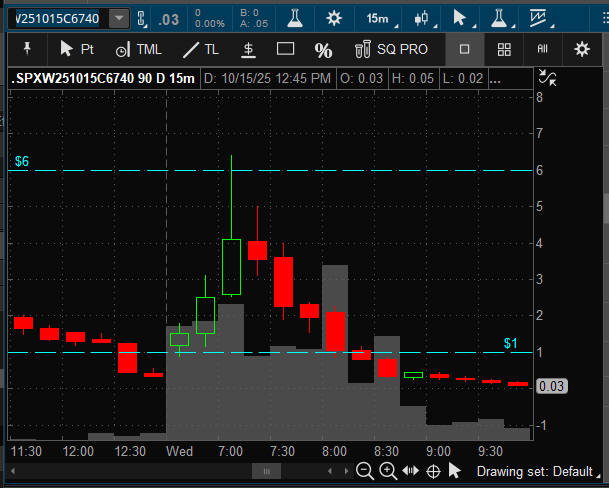
Task: Open the symbol selector dropdown arrow
Action: pos(119,18)
